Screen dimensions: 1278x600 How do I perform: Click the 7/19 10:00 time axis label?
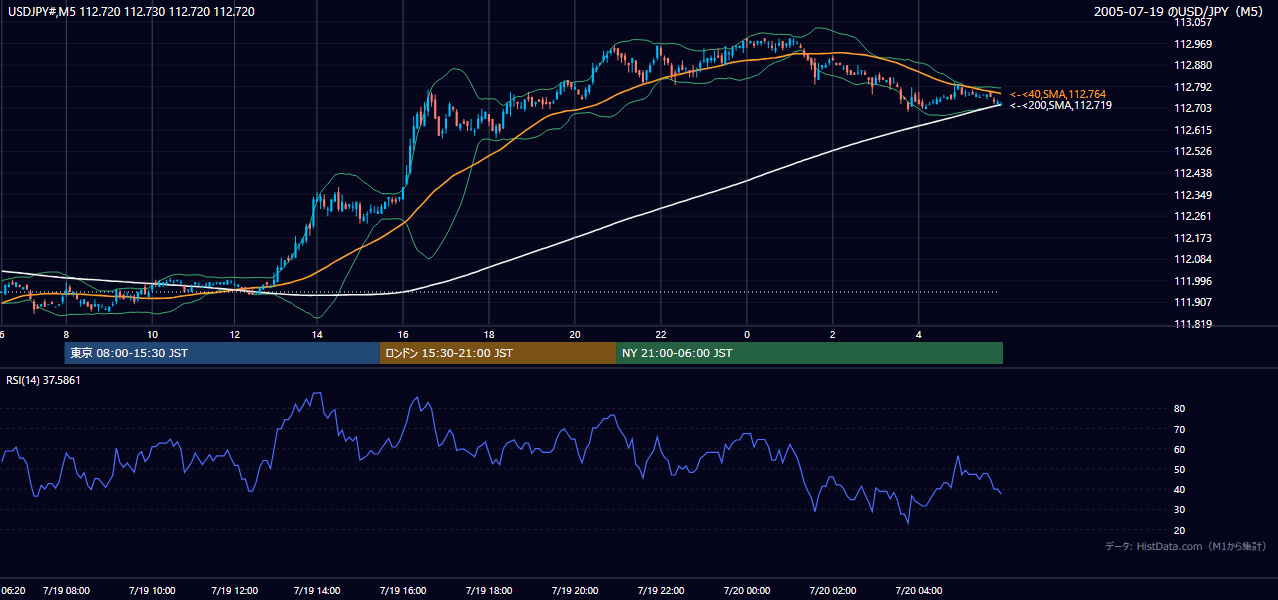click(153, 590)
